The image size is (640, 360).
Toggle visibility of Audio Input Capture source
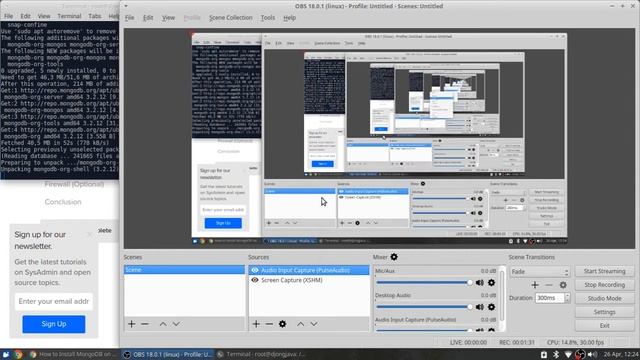point(255,270)
